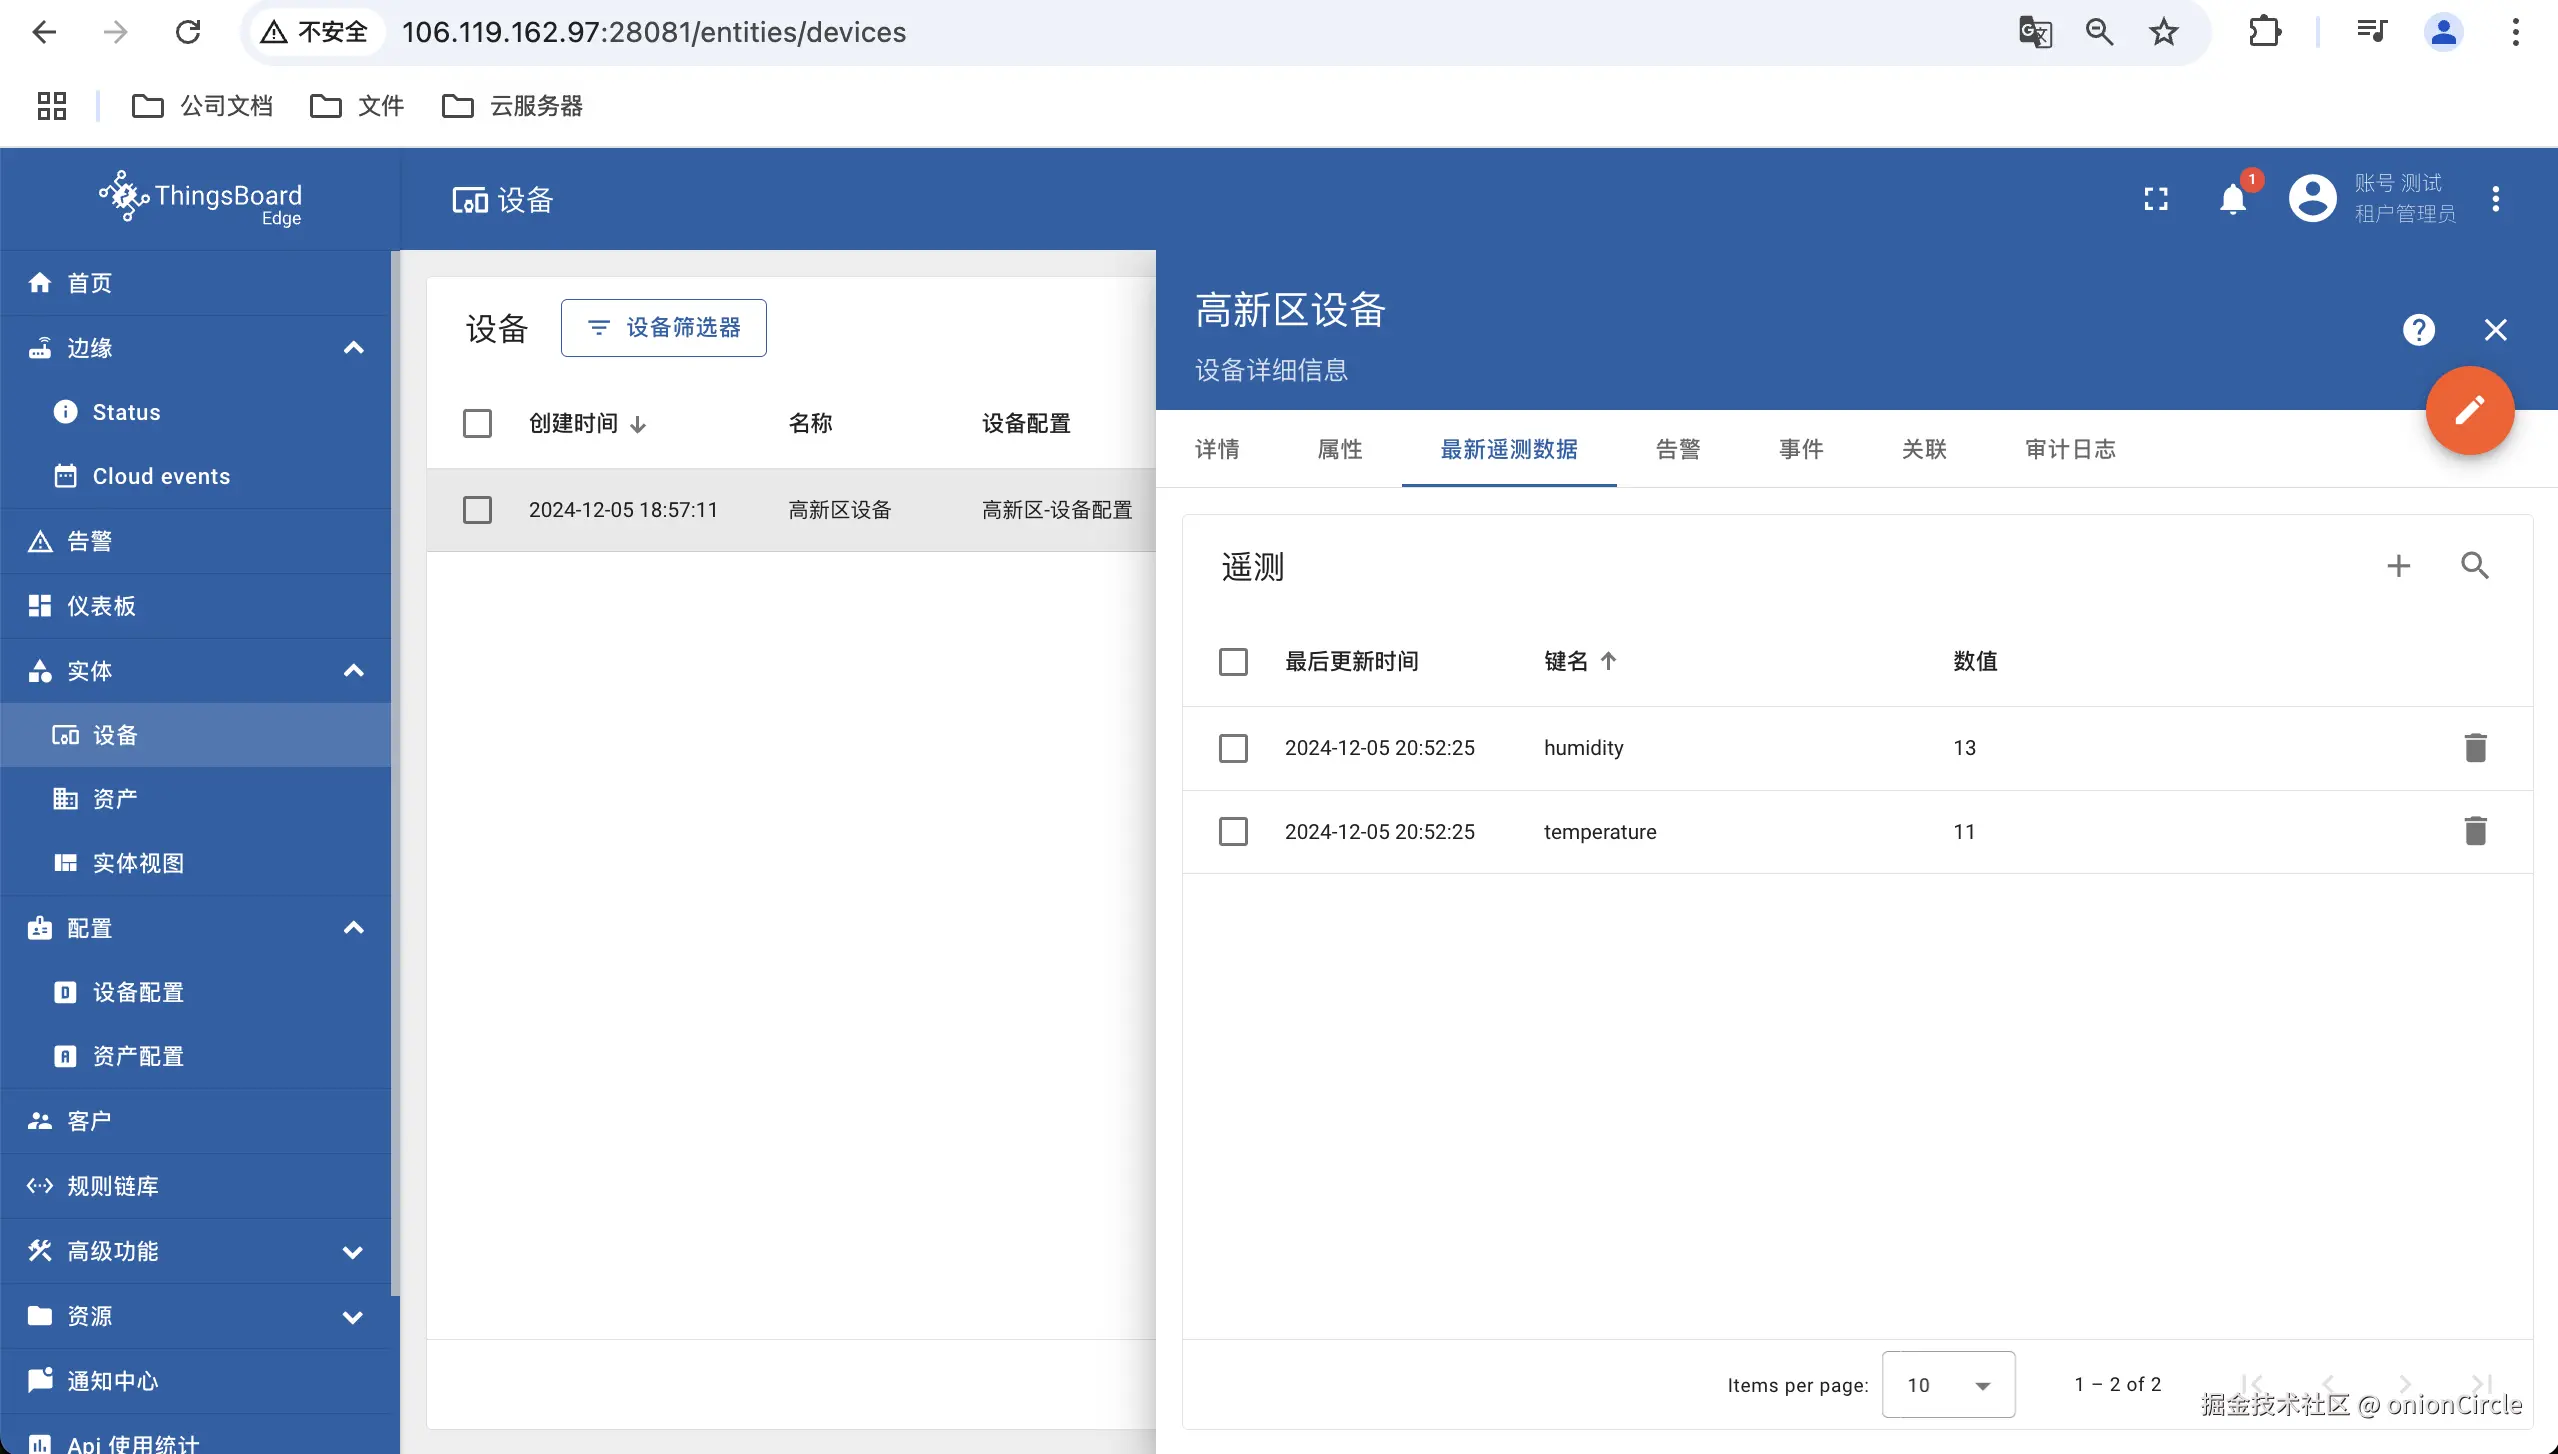Screen dimensions: 2558x1454
Task: Expand the 高级功能 sidebar section
Action: coord(353,1251)
